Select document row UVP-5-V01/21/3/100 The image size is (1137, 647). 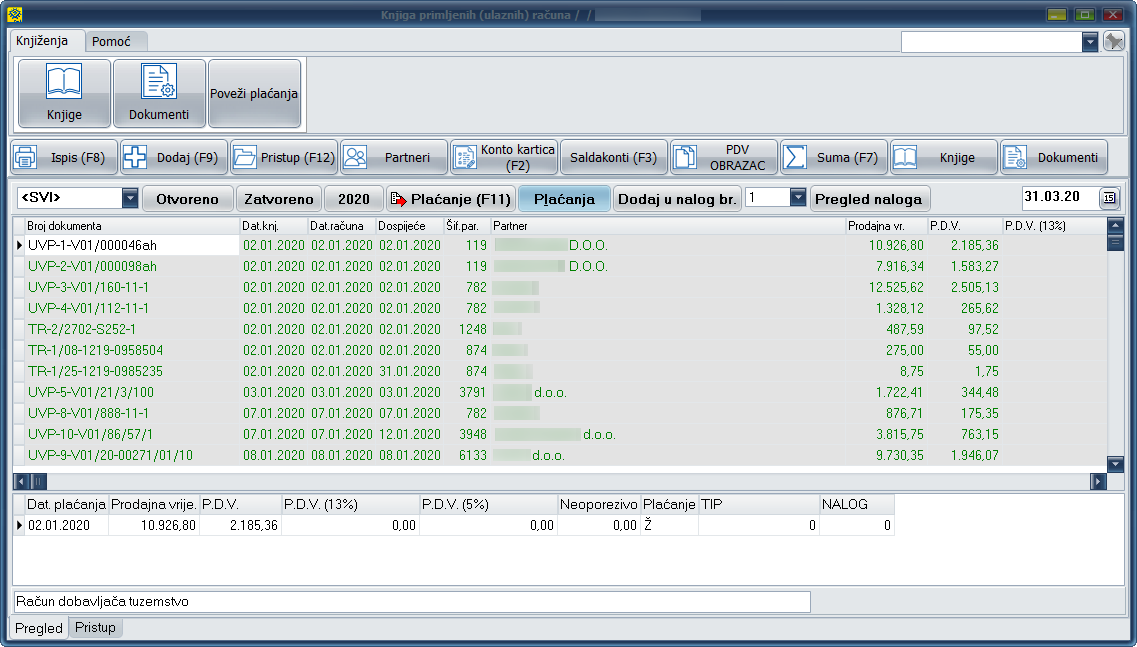click(x=91, y=392)
